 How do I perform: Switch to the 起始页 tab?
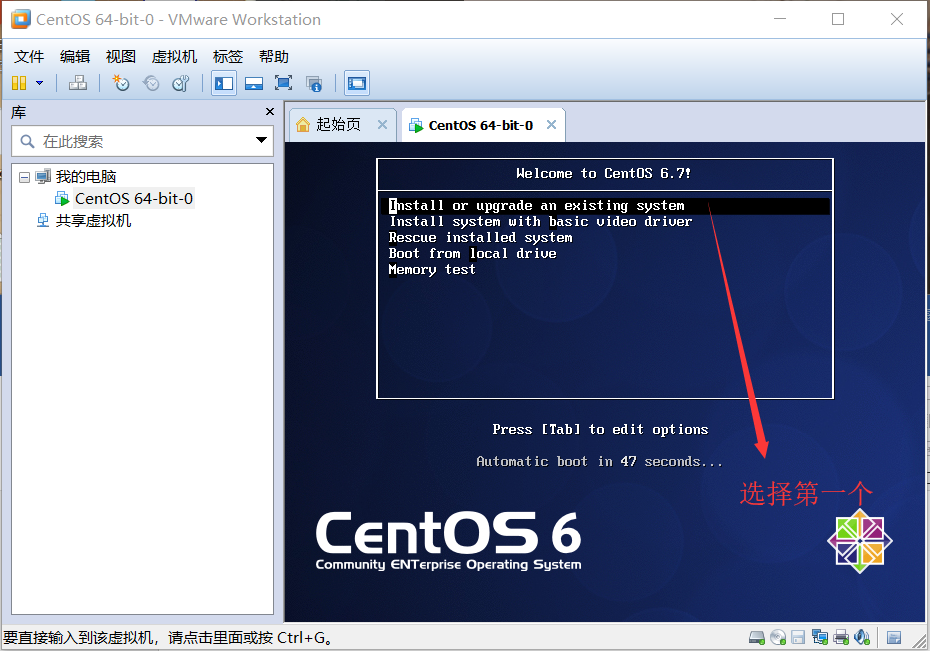(x=338, y=125)
